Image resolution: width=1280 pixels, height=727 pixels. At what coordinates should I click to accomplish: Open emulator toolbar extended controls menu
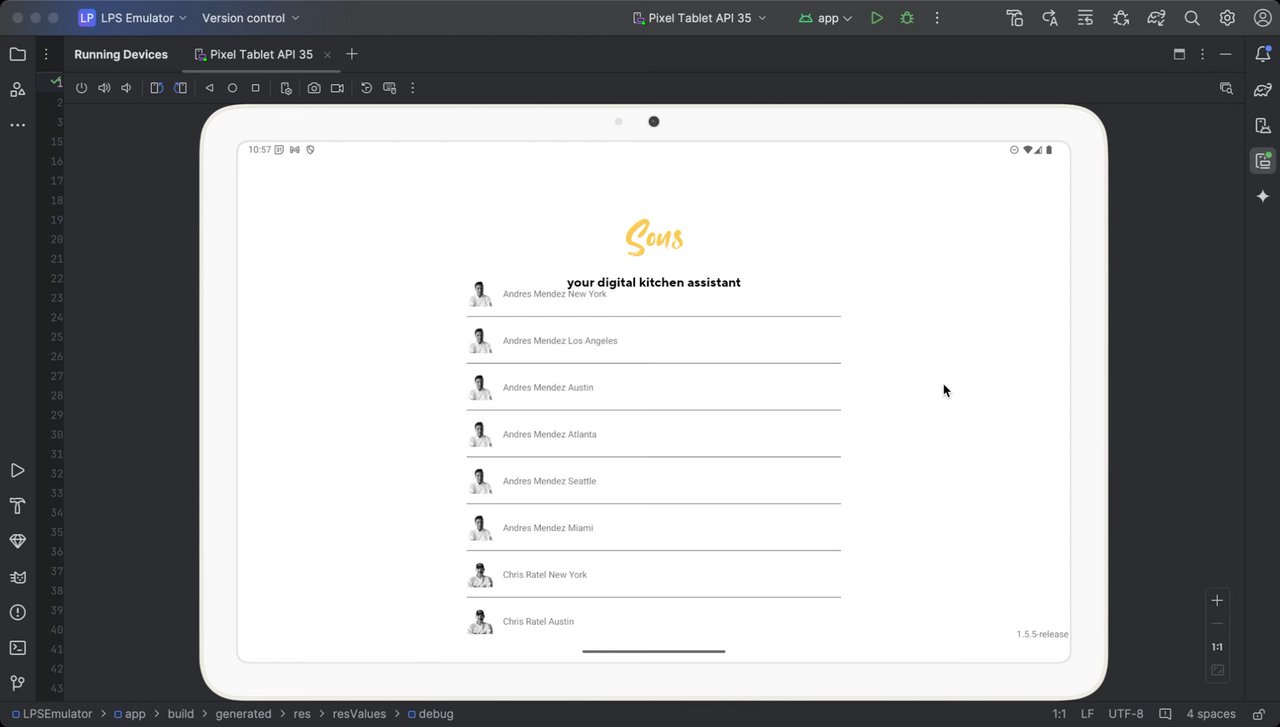(x=412, y=88)
